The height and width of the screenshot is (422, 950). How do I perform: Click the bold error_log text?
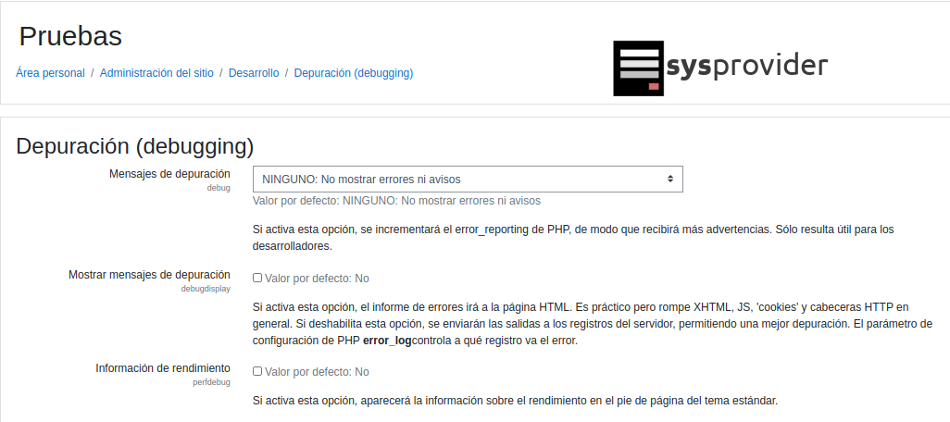(x=387, y=341)
